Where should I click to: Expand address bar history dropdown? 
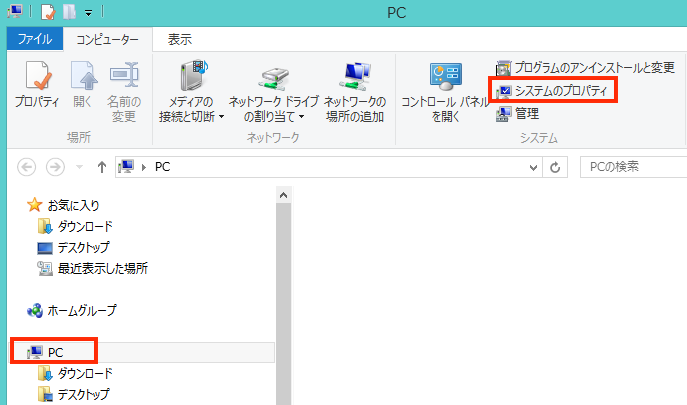(533, 167)
